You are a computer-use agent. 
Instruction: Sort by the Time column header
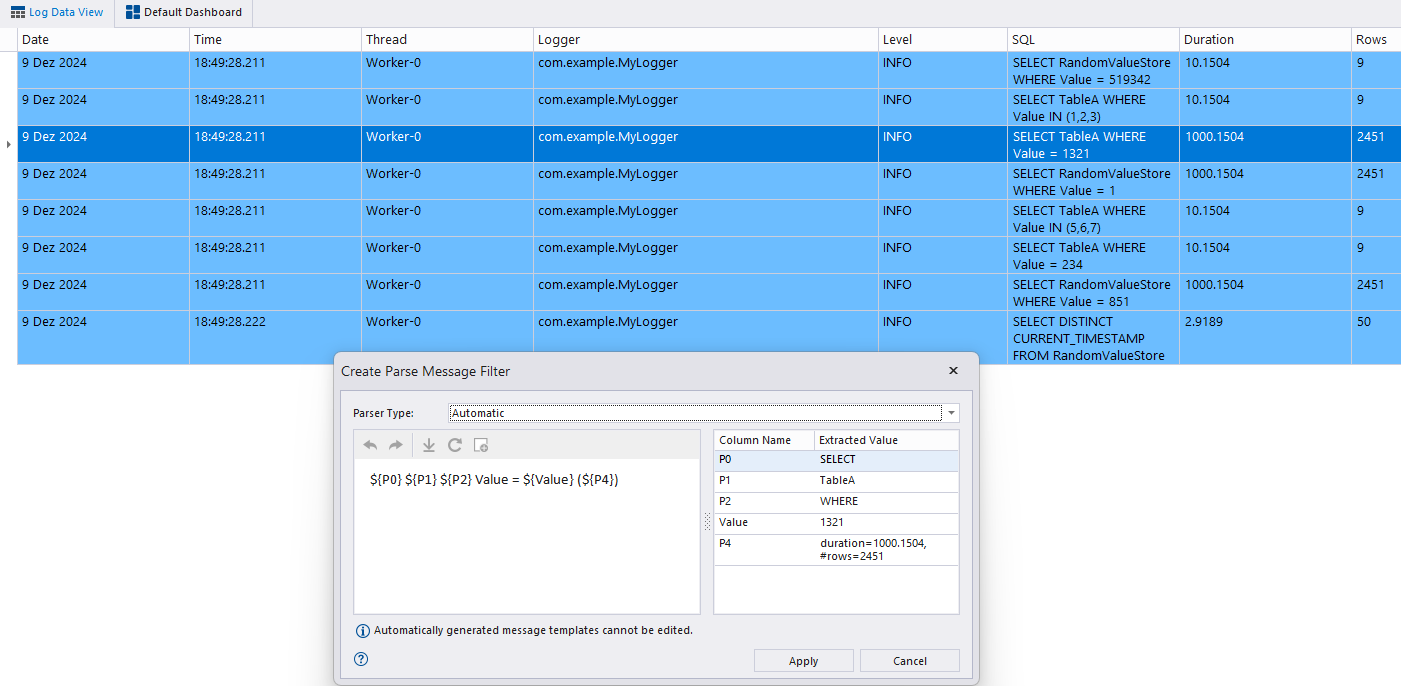click(x=276, y=40)
